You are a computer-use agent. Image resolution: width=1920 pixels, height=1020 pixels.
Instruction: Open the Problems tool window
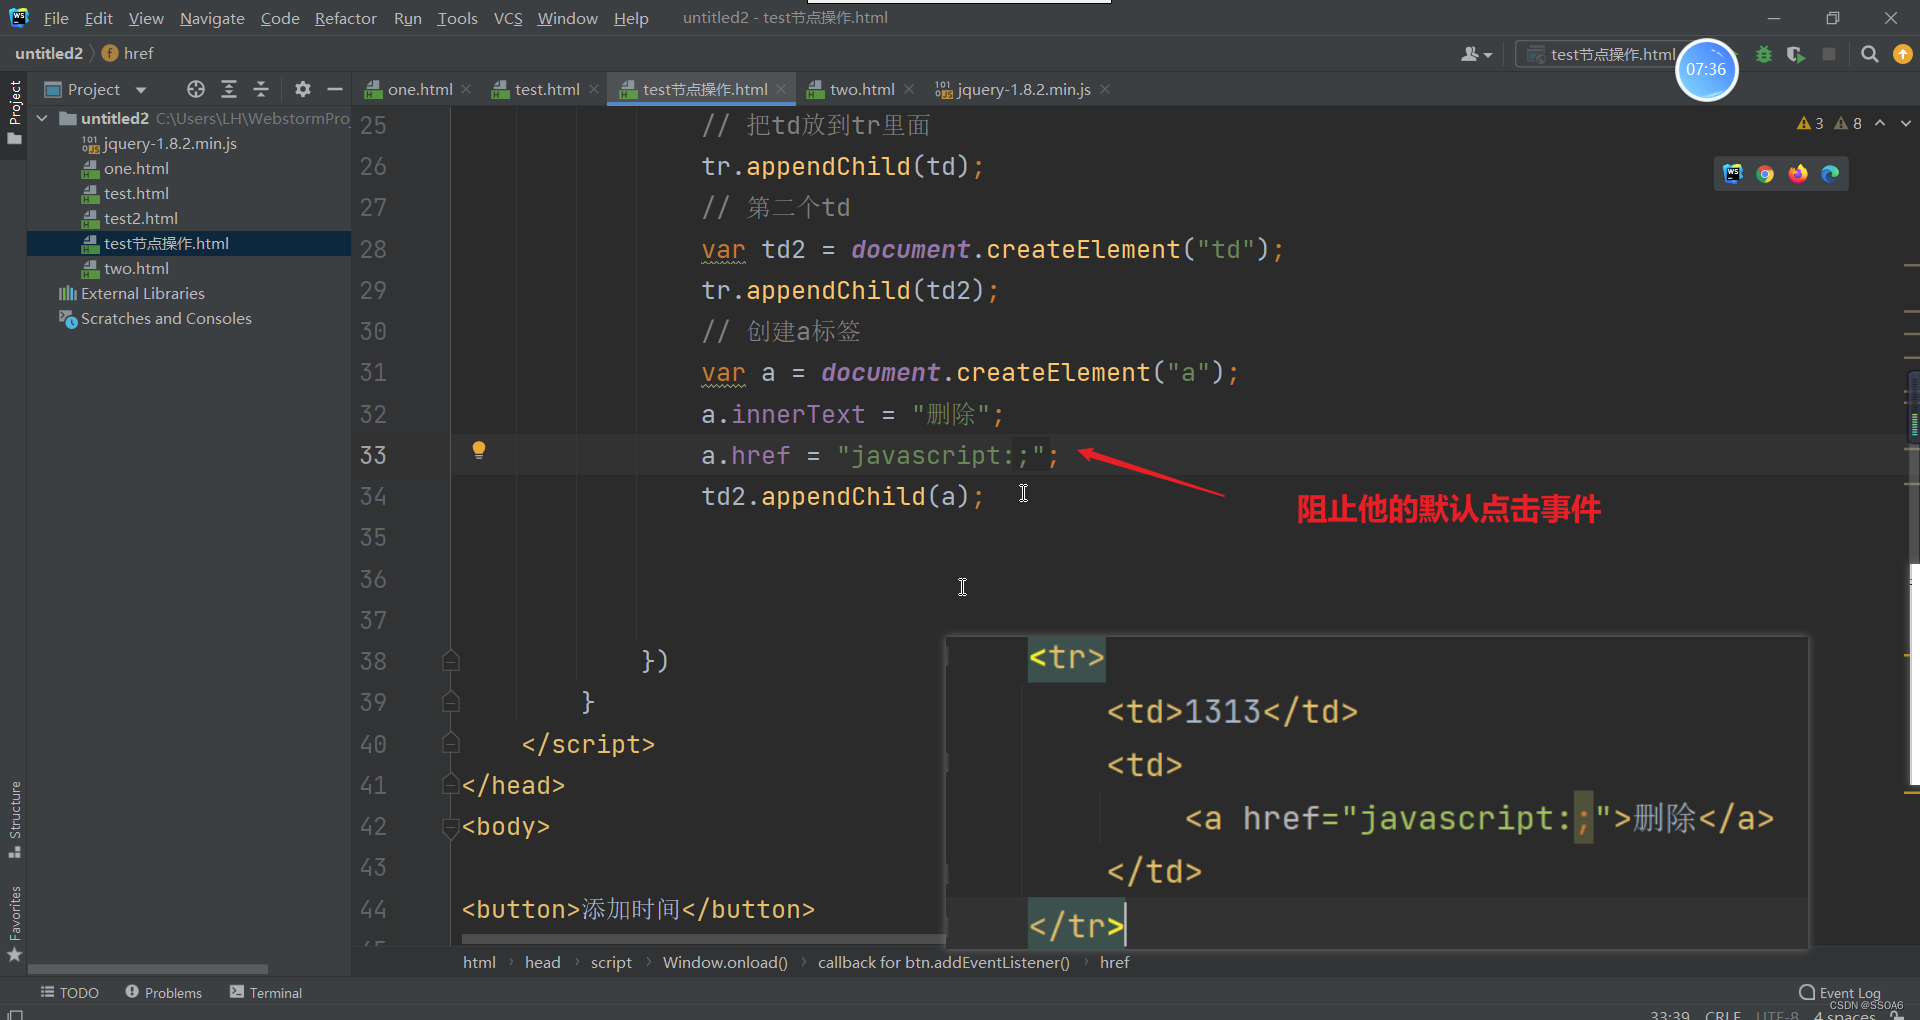click(x=164, y=993)
